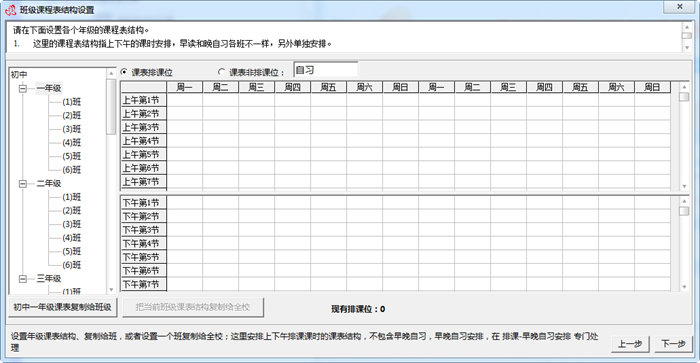Proceed with the 下一步 button

[673, 344]
